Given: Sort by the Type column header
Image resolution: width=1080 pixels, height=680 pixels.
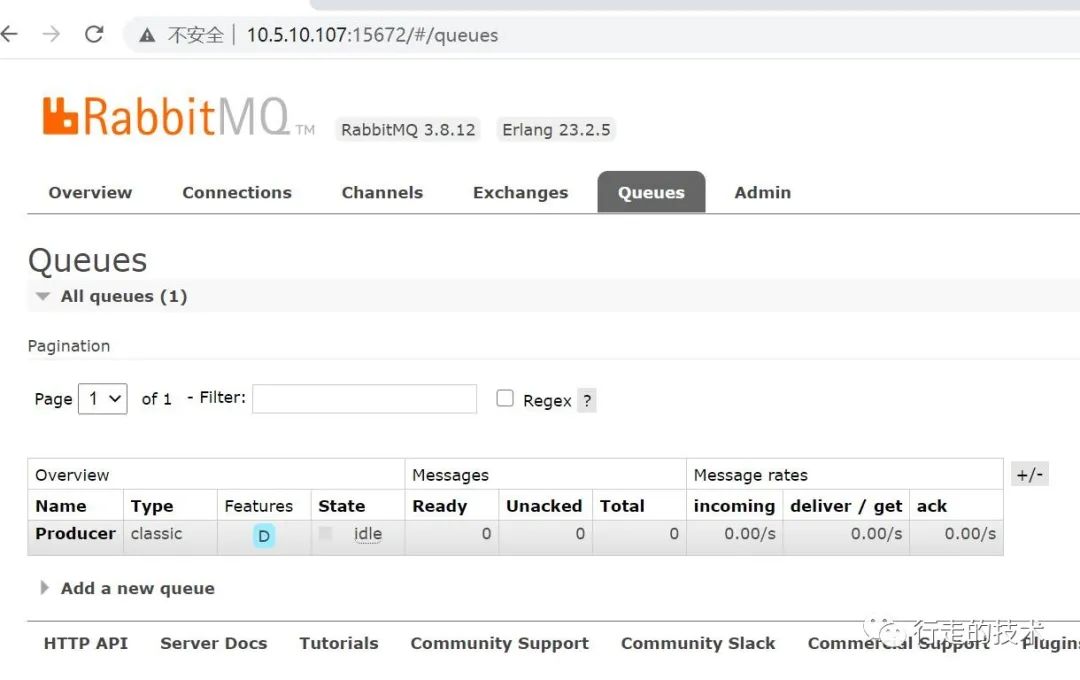Looking at the screenshot, I should 152,506.
